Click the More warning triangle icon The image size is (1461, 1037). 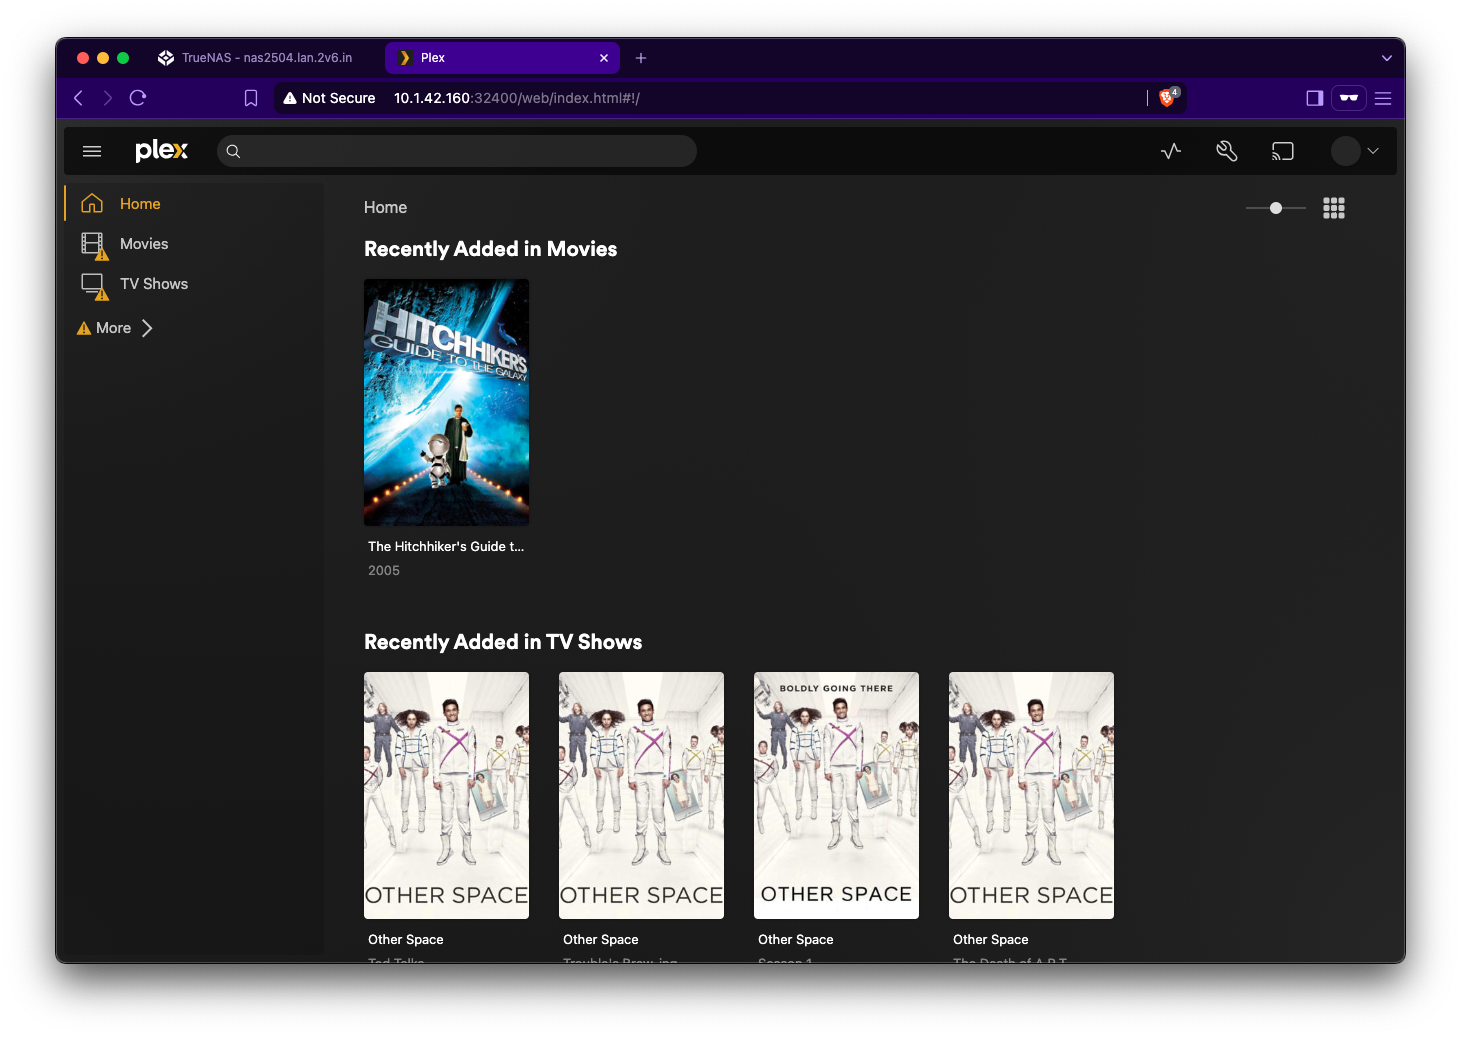point(84,328)
